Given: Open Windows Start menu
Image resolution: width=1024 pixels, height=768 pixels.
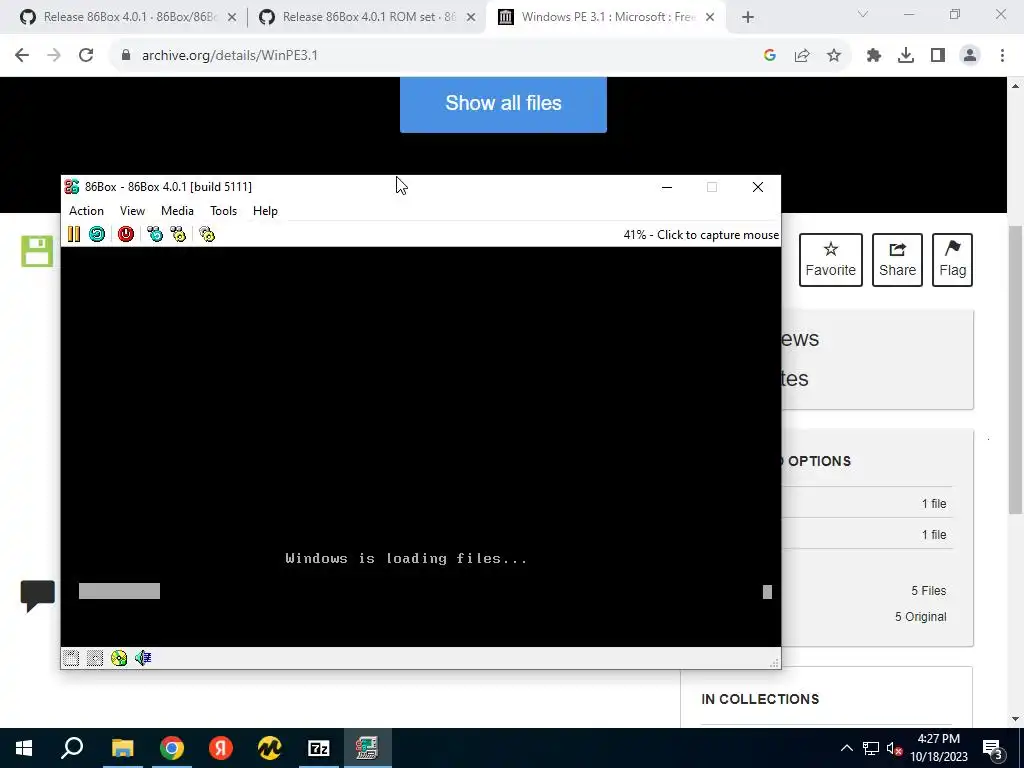Looking at the screenshot, I should pos(24,748).
